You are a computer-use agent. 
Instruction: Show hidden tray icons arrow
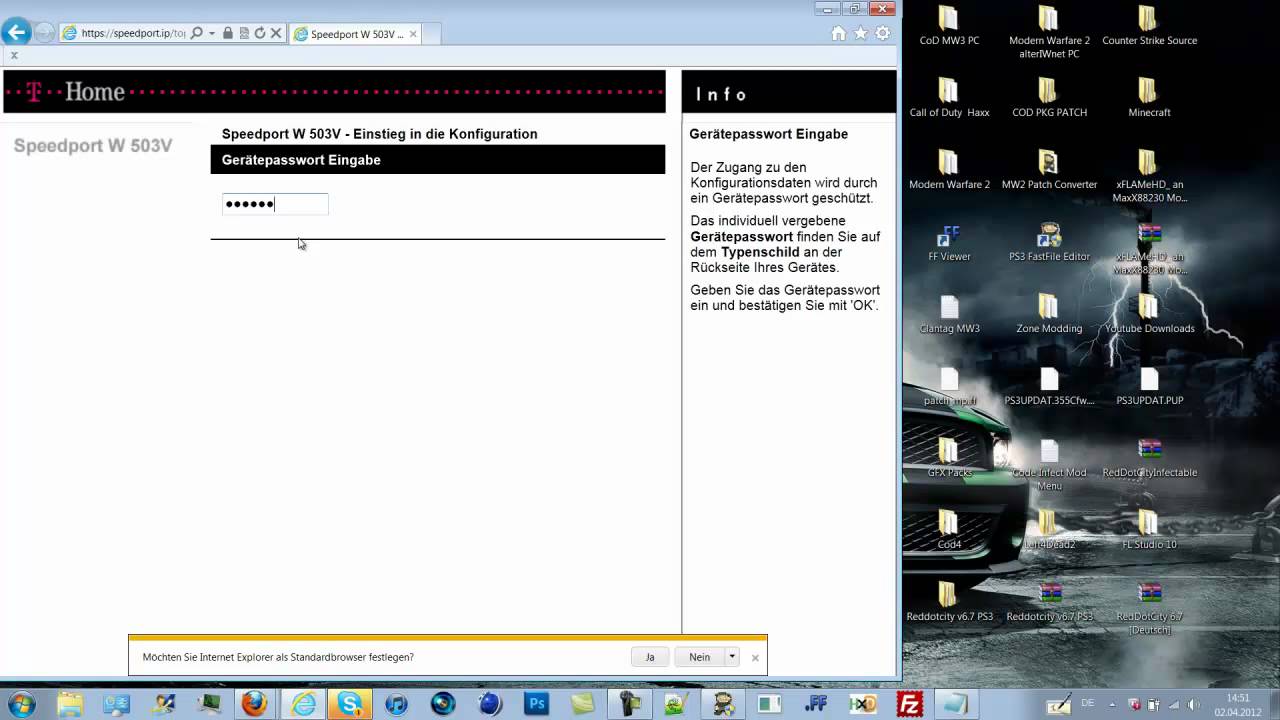[x=1112, y=704]
